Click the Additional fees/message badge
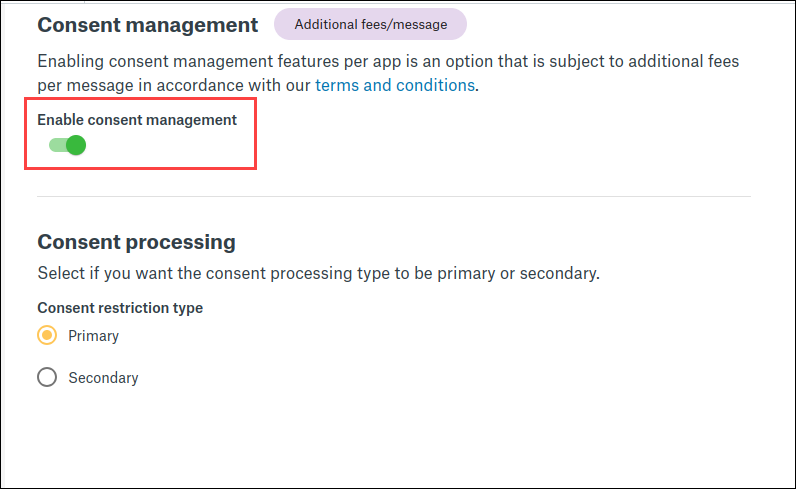This screenshot has width=796, height=489. pos(370,24)
